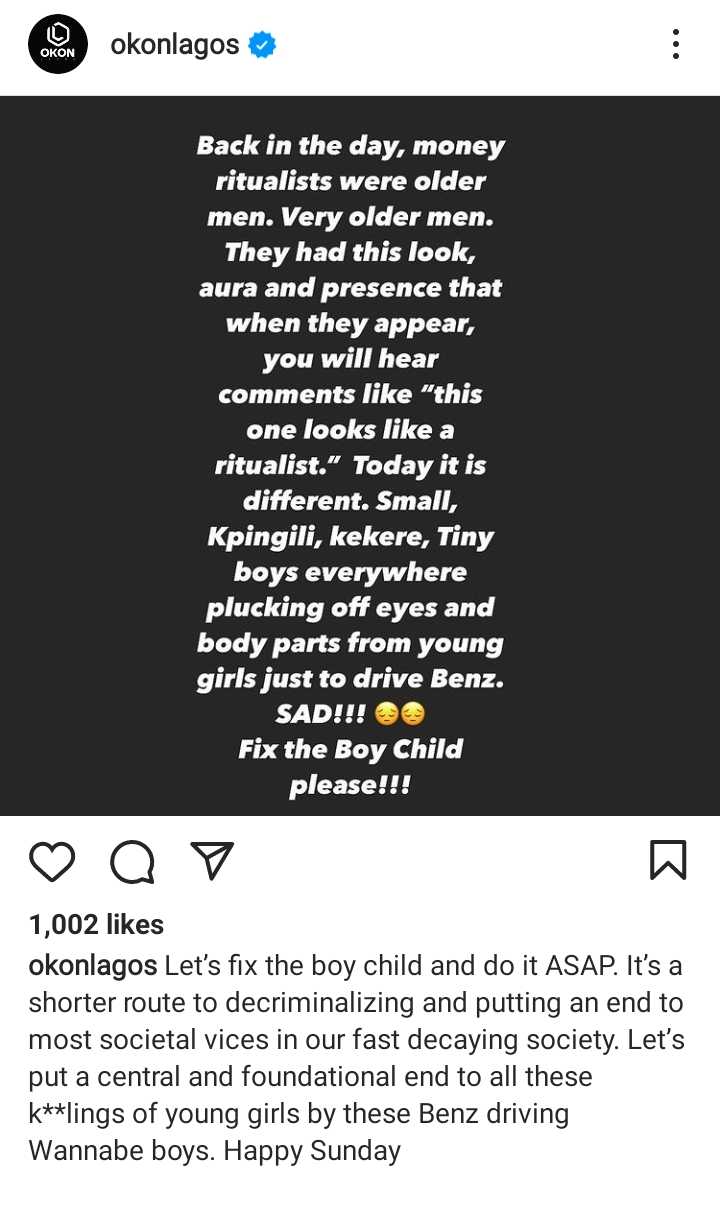
Task: View the 1,002 likes list
Action: pyautogui.click(x=96, y=925)
